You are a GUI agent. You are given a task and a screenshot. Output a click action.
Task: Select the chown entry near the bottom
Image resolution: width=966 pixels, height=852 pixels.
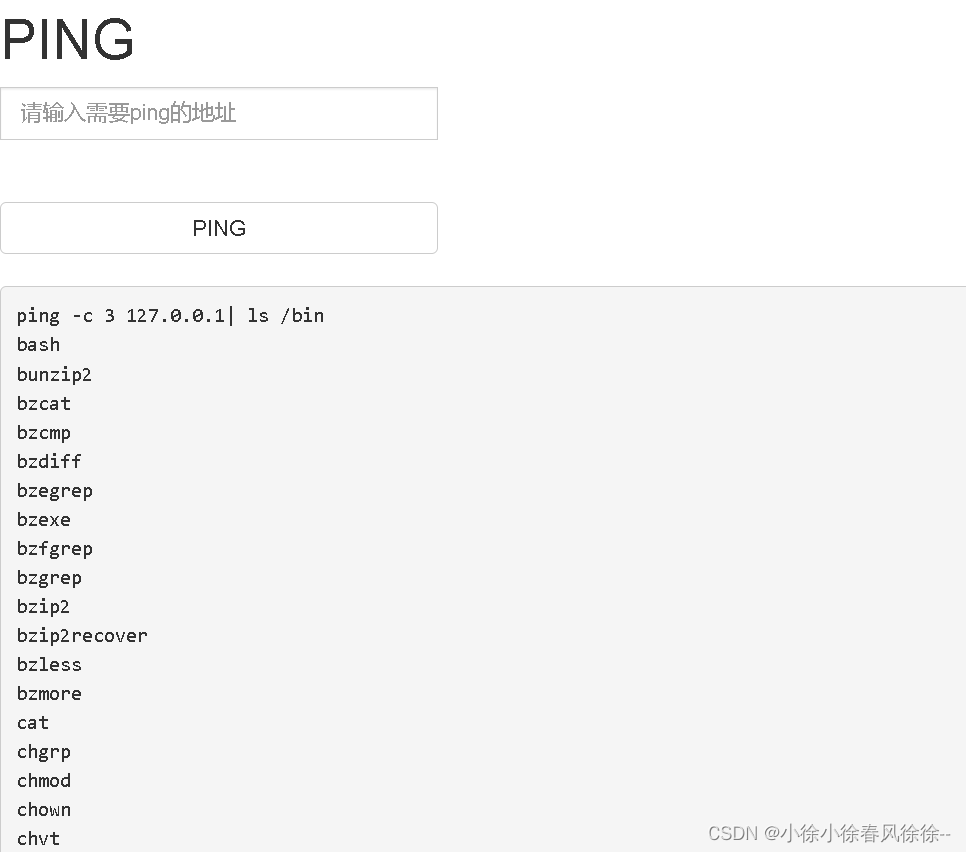(43, 809)
